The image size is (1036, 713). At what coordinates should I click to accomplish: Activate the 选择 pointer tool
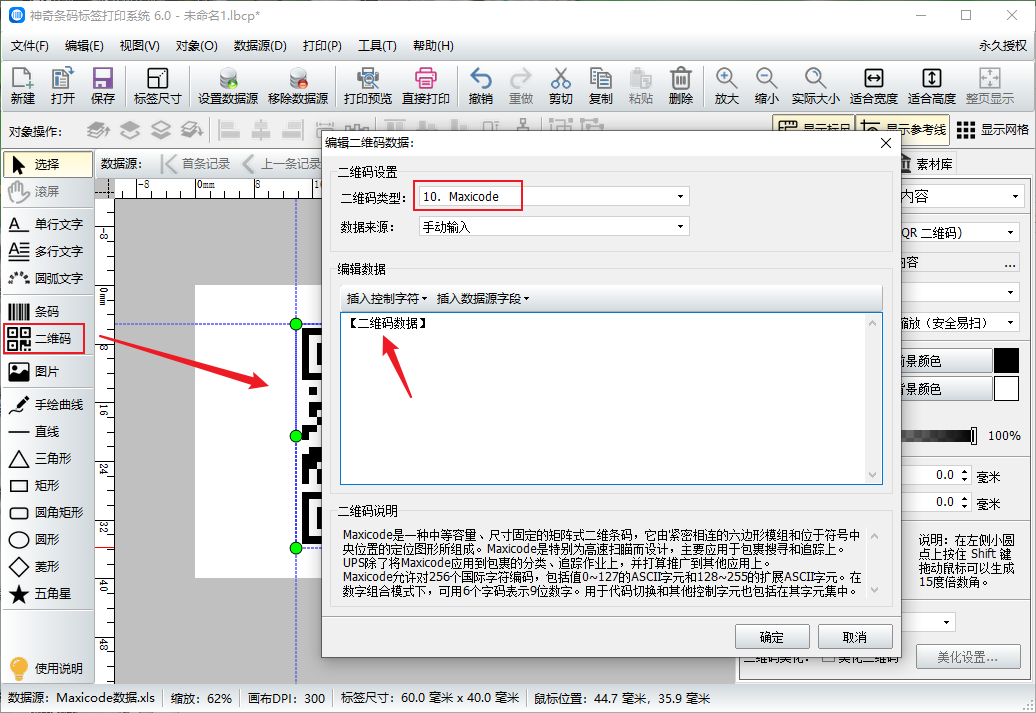(48, 165)
